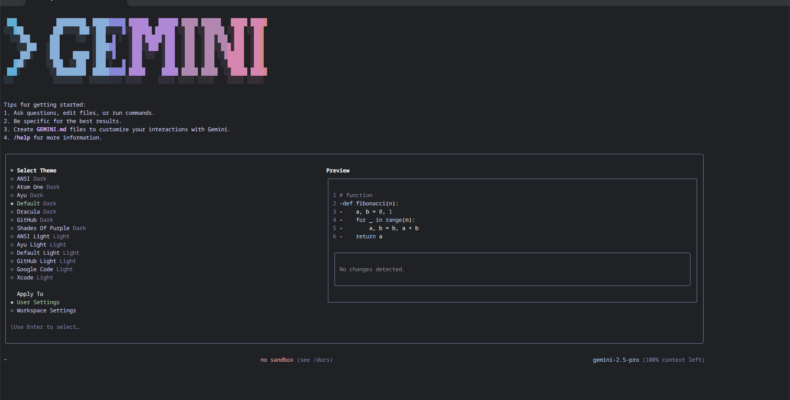This screenshot has height=400, width=790.
Task: Click the 'Be specific for the best results.' tip
Action: [x=68, y=121]
